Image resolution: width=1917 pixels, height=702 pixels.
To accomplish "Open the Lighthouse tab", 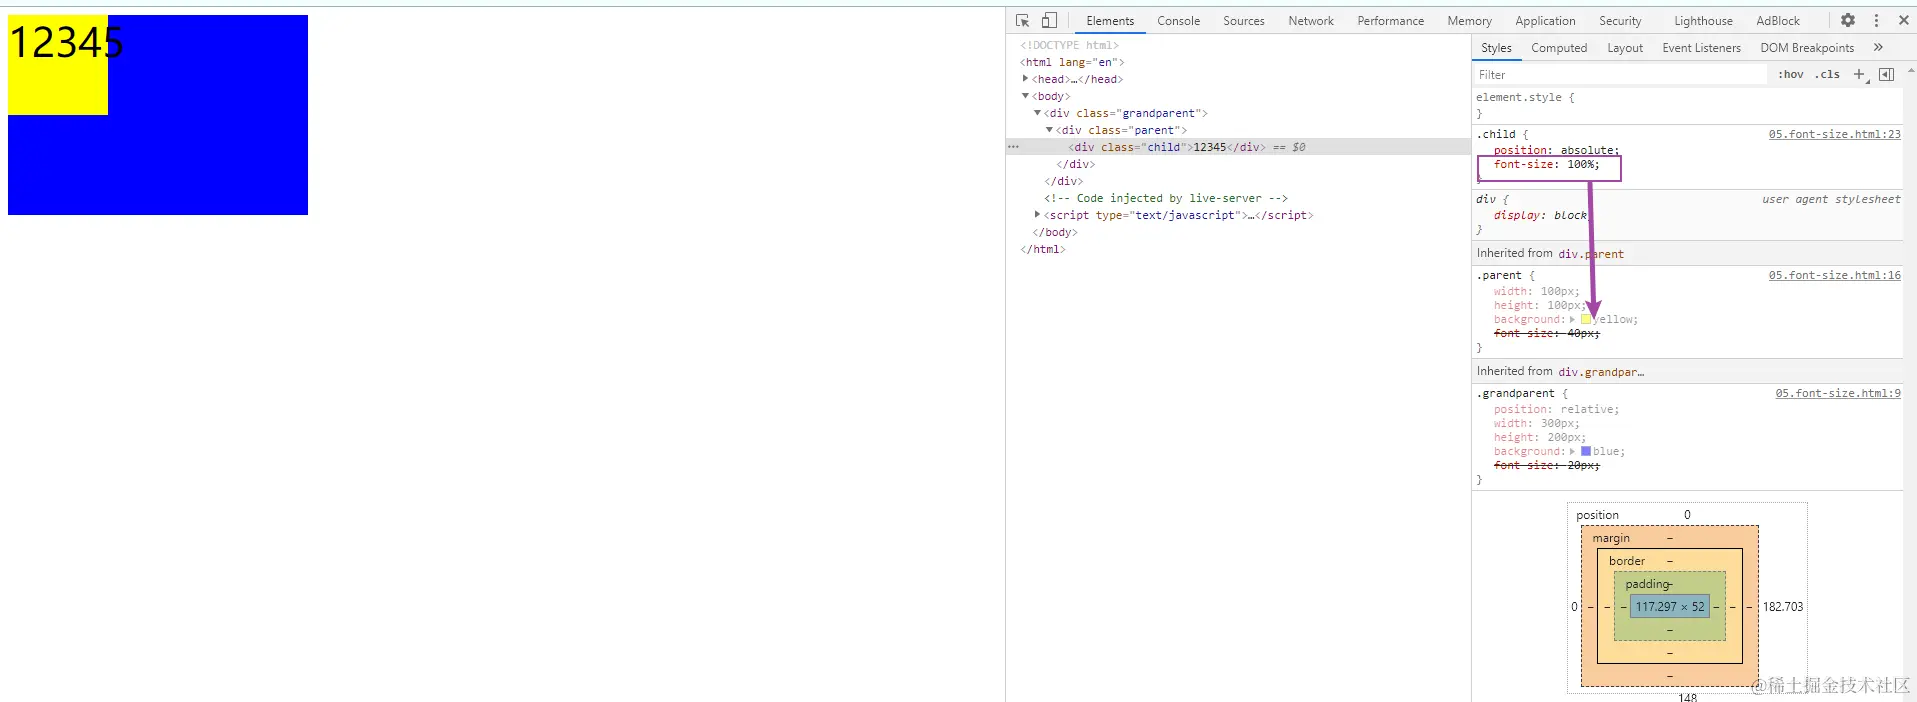I will pos(1703,21).
